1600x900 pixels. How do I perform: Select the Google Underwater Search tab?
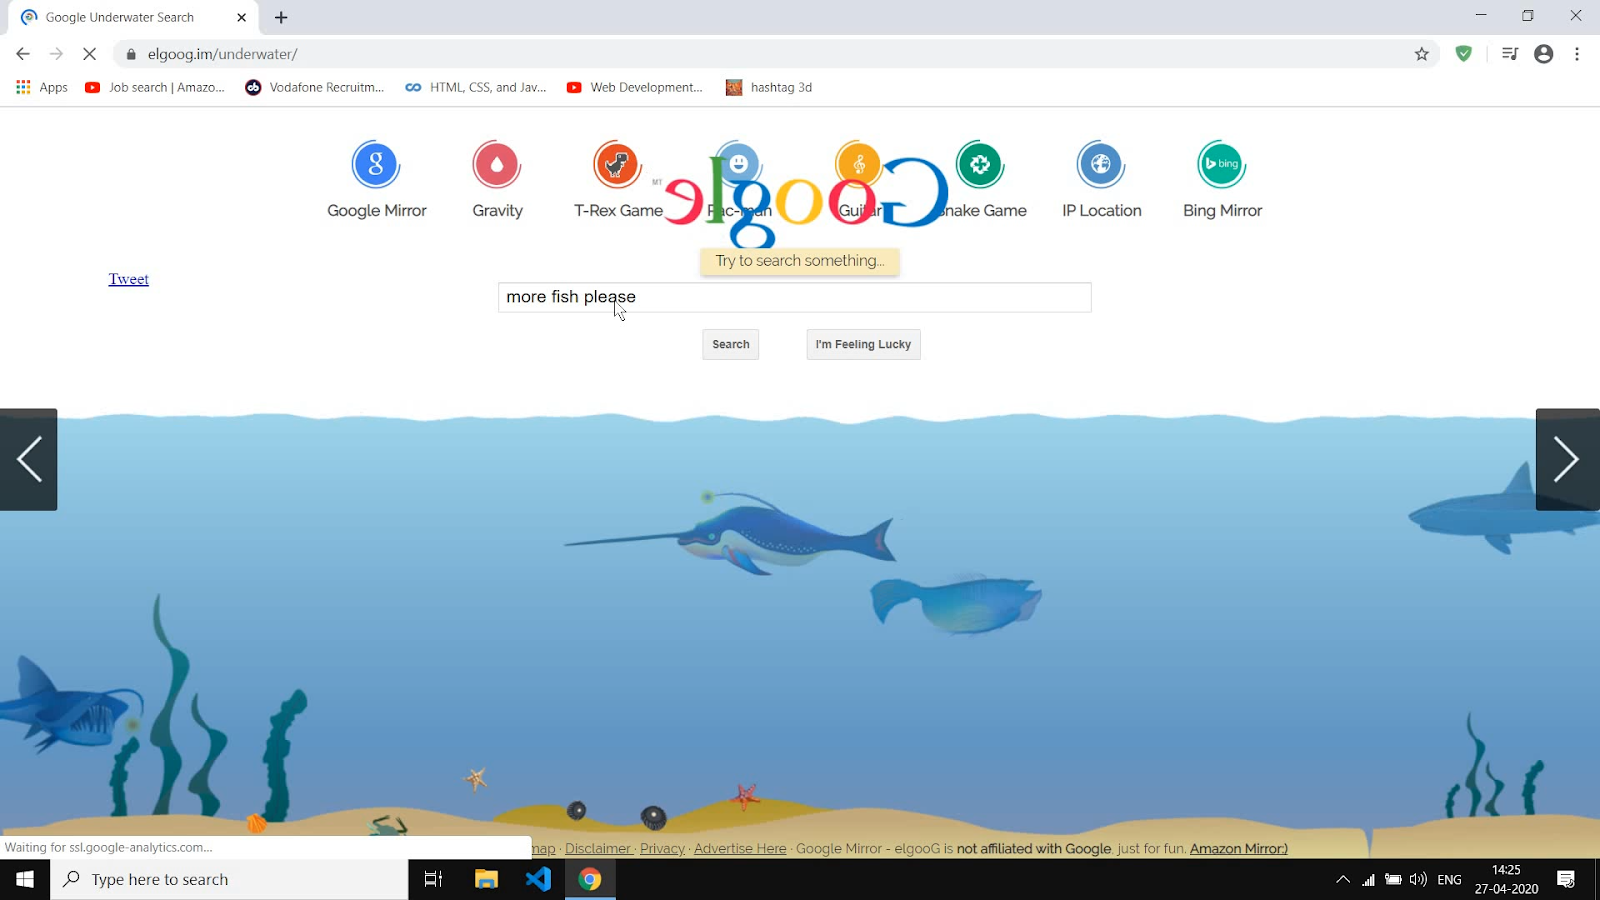tap(133, 17)
